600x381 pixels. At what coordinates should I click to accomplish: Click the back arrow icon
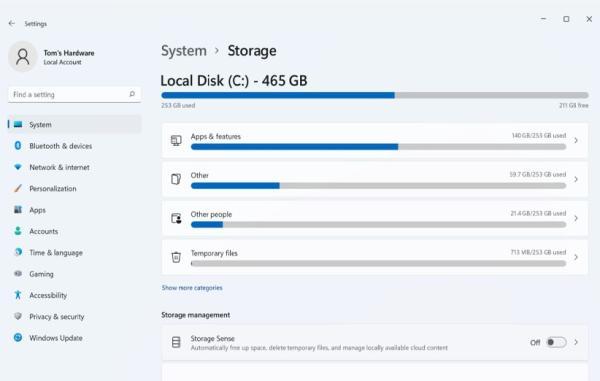[x=11, y=23]
